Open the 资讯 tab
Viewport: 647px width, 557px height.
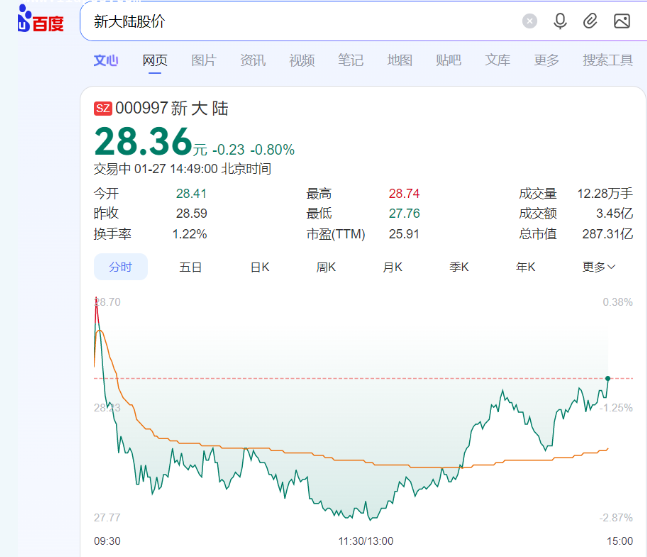(x=253, y=60)
